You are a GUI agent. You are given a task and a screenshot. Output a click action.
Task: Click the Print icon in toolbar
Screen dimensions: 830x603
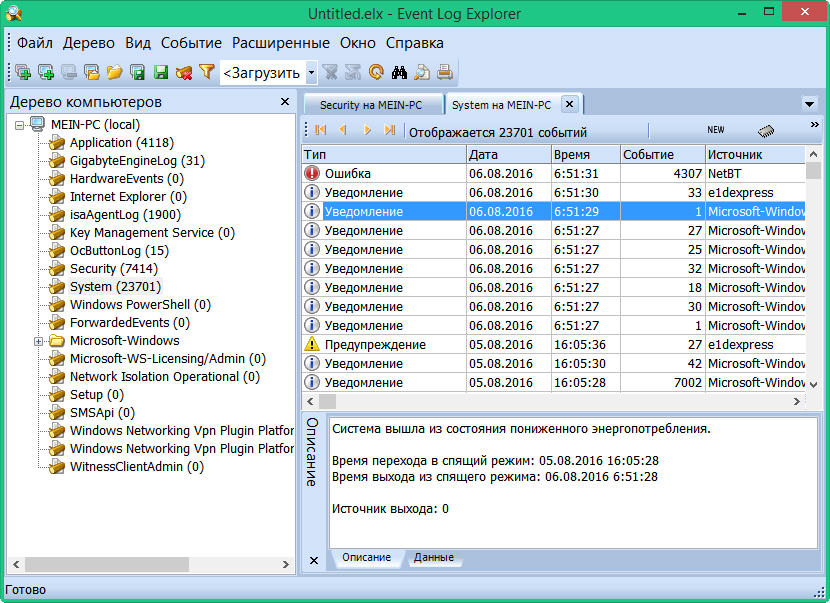[x=444, y=72]
